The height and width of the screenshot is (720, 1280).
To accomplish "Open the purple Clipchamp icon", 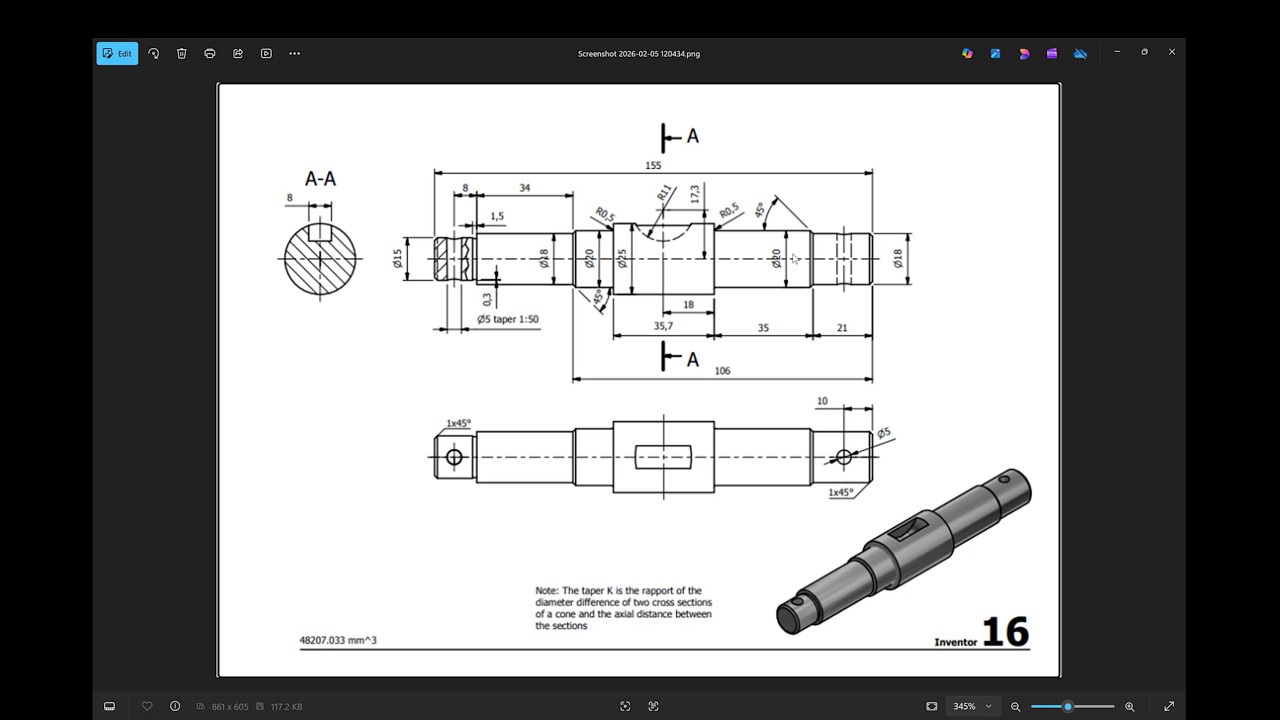I will pos(1052,53).
